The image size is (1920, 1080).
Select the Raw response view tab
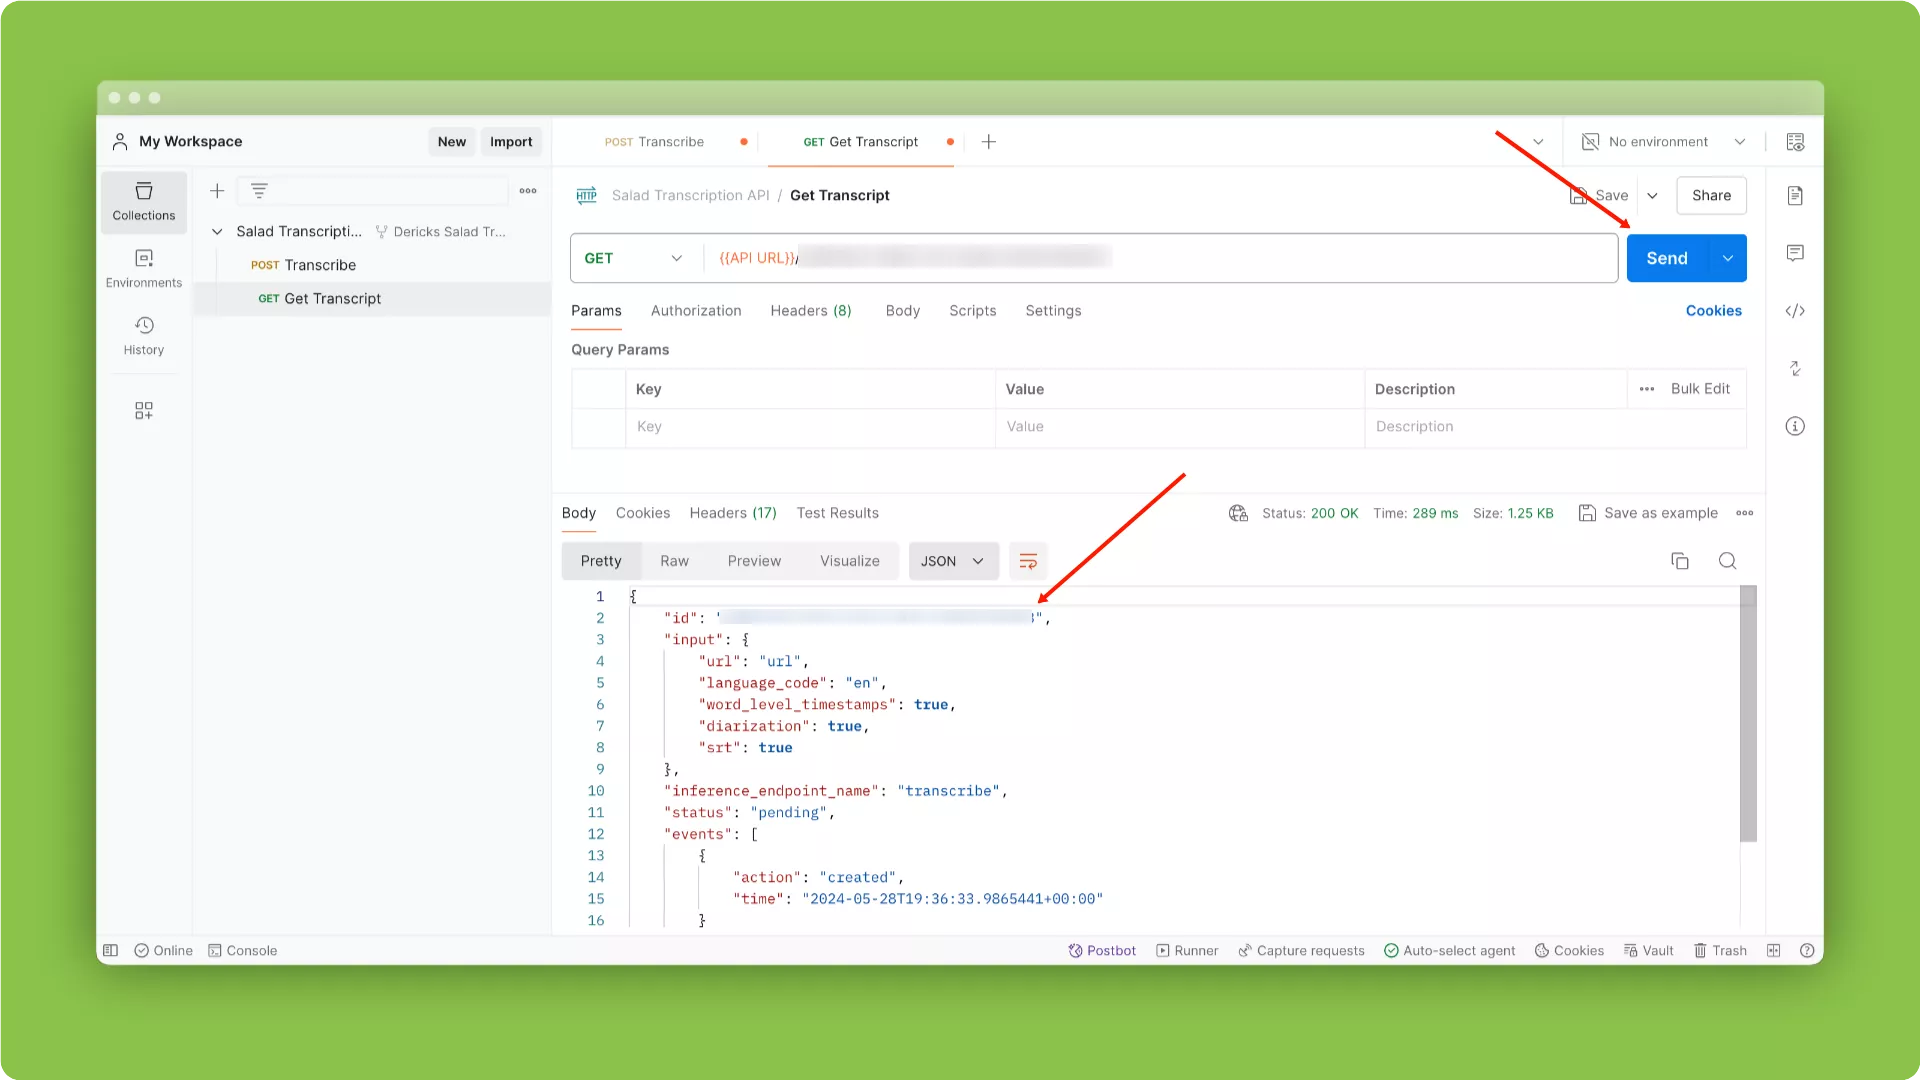(x=674, y=561)
